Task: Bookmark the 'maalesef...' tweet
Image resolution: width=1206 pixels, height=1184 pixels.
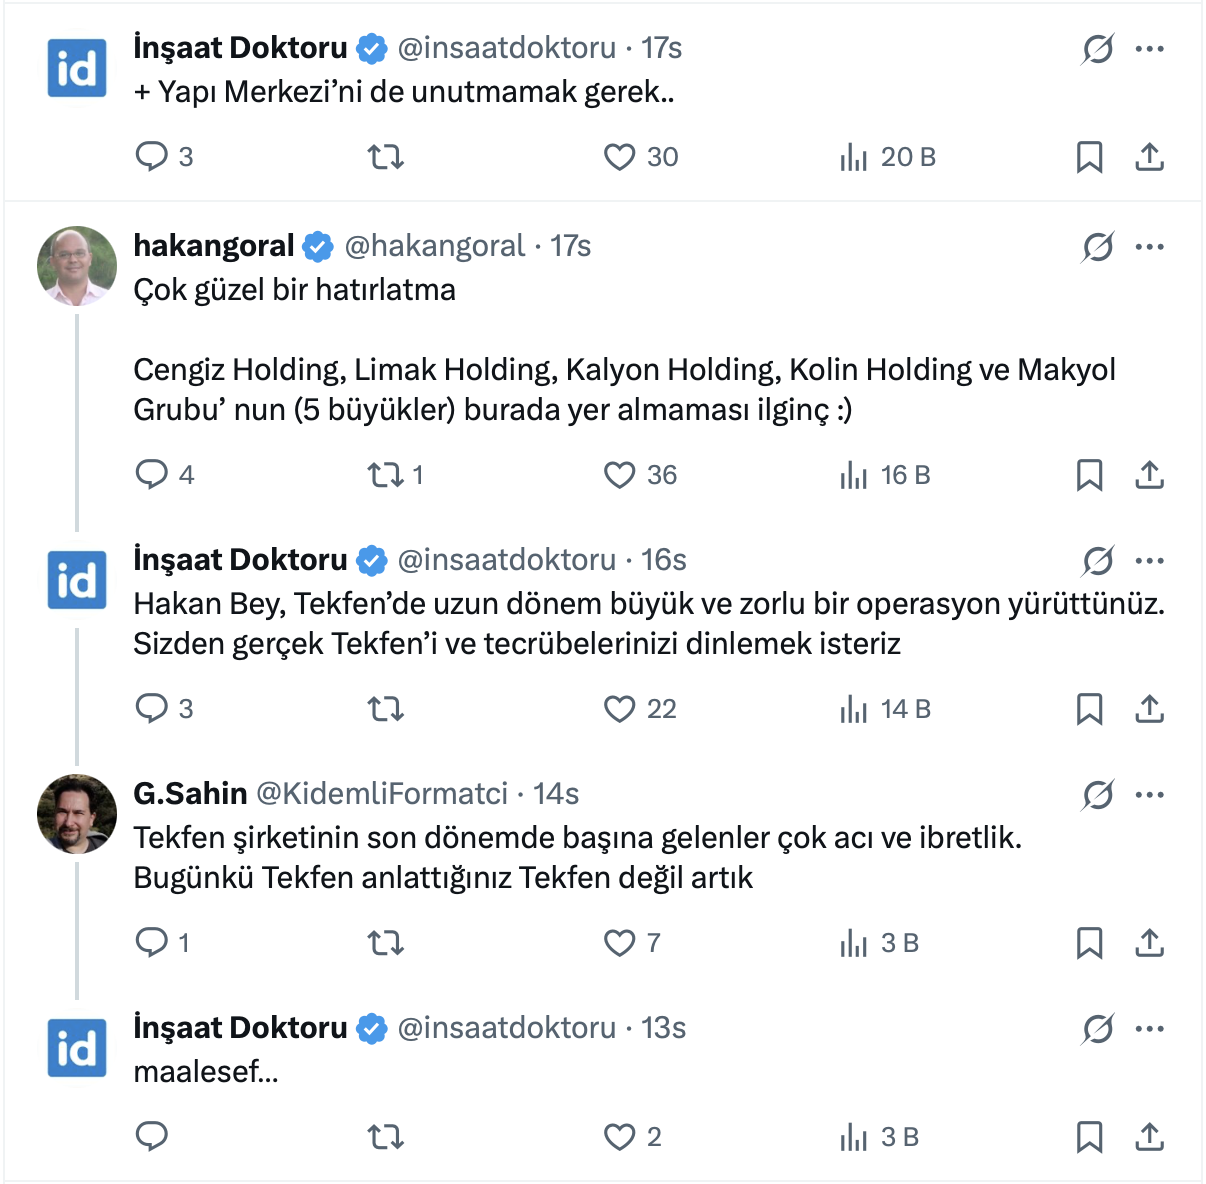Action: coord(1089,1137)
